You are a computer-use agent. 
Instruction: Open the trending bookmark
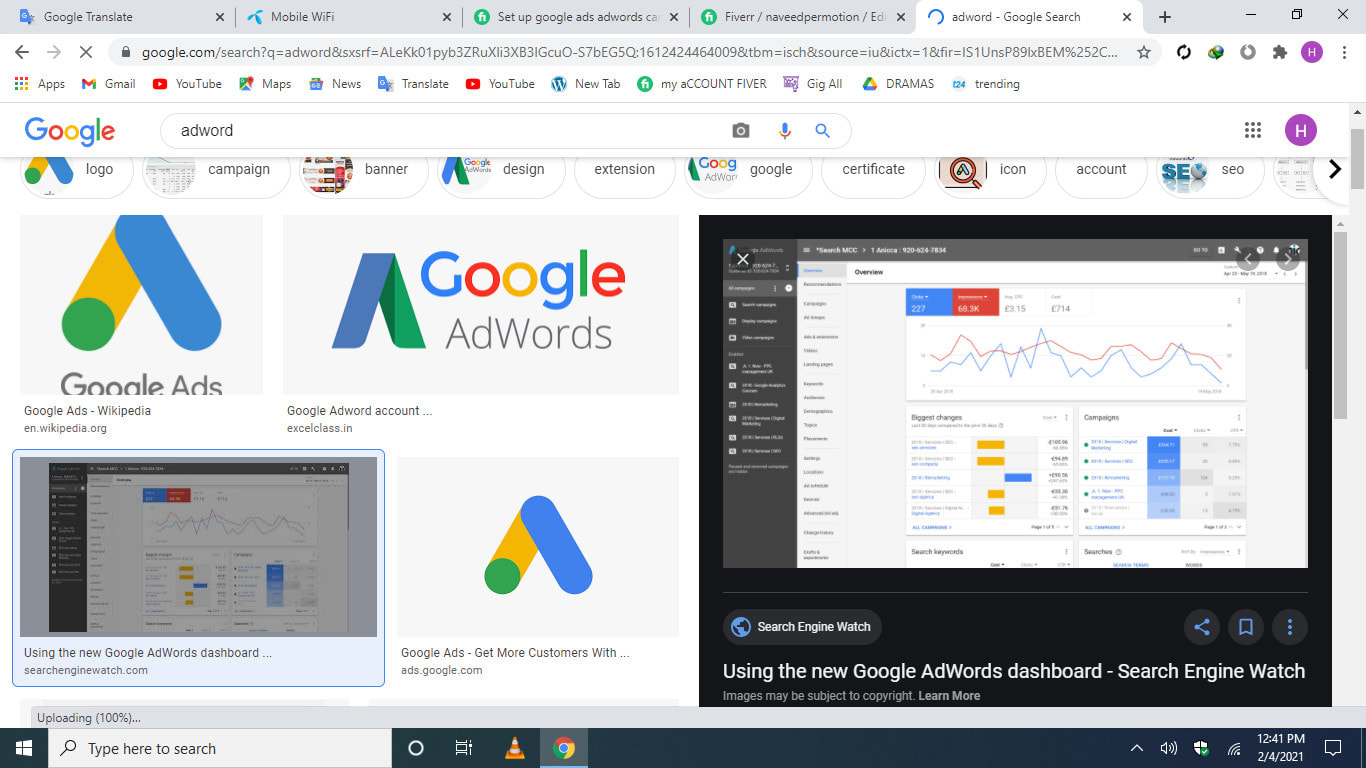(x=986, y=84)
